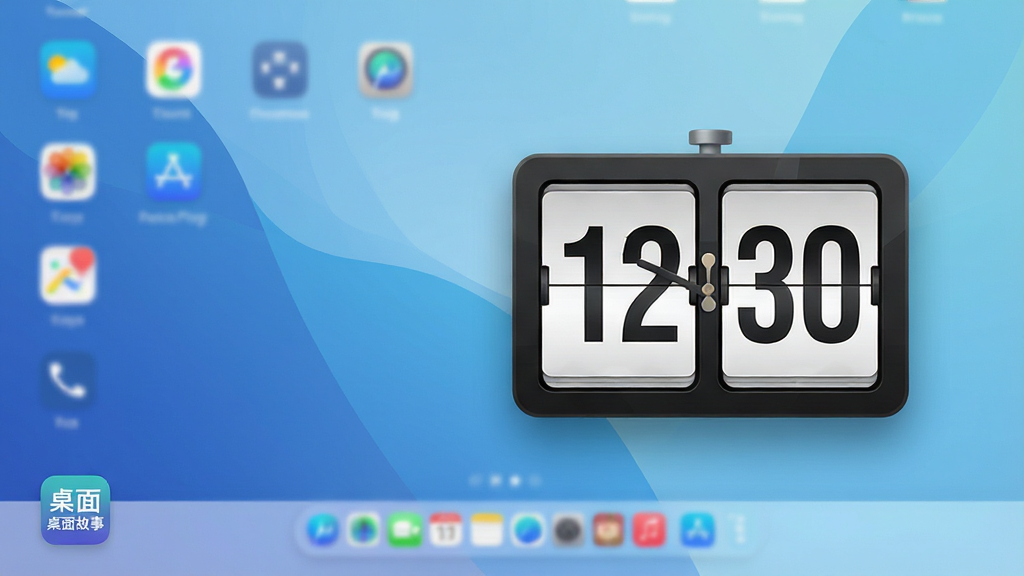Click the first blue icon in the dock

point(323,530)
